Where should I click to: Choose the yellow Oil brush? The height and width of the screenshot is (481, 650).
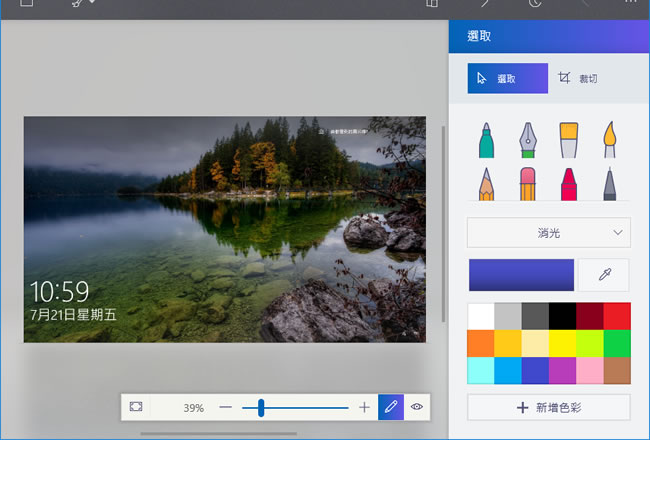tap(568, 140)
